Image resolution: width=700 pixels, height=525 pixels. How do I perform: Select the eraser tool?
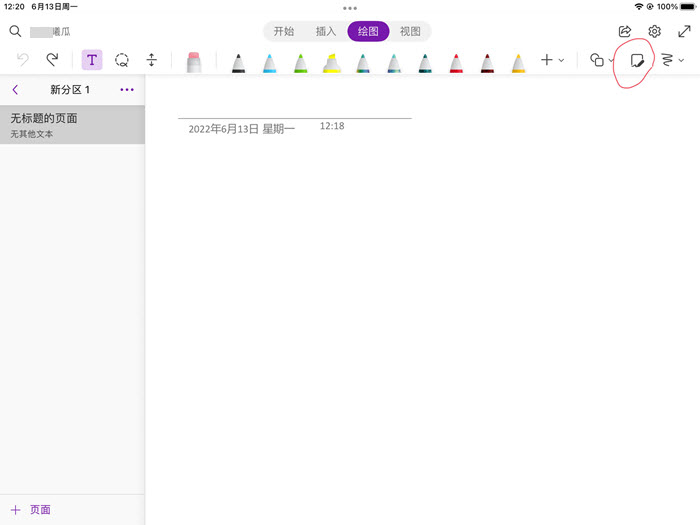click(x=194, y=62)
